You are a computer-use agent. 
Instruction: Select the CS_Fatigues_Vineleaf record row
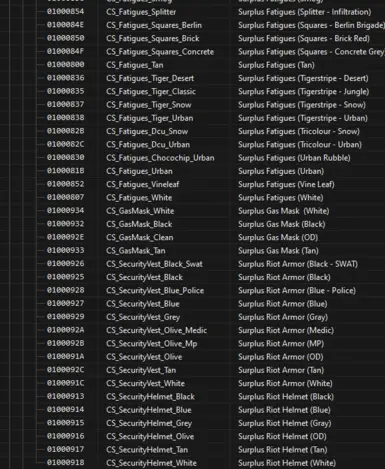tap(210, 184)
